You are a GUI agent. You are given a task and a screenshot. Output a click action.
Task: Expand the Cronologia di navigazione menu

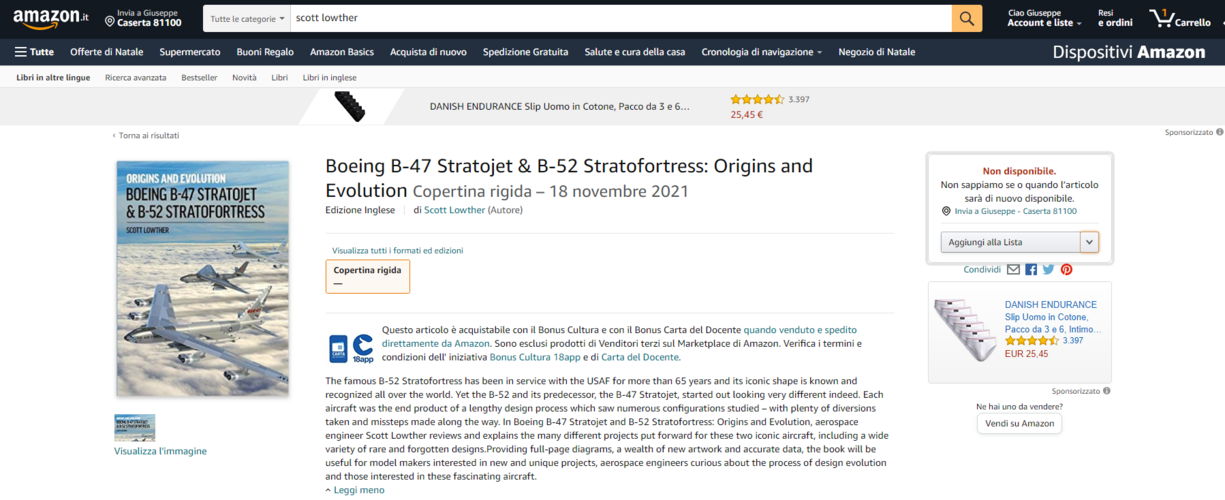click(x=761, y=52)
